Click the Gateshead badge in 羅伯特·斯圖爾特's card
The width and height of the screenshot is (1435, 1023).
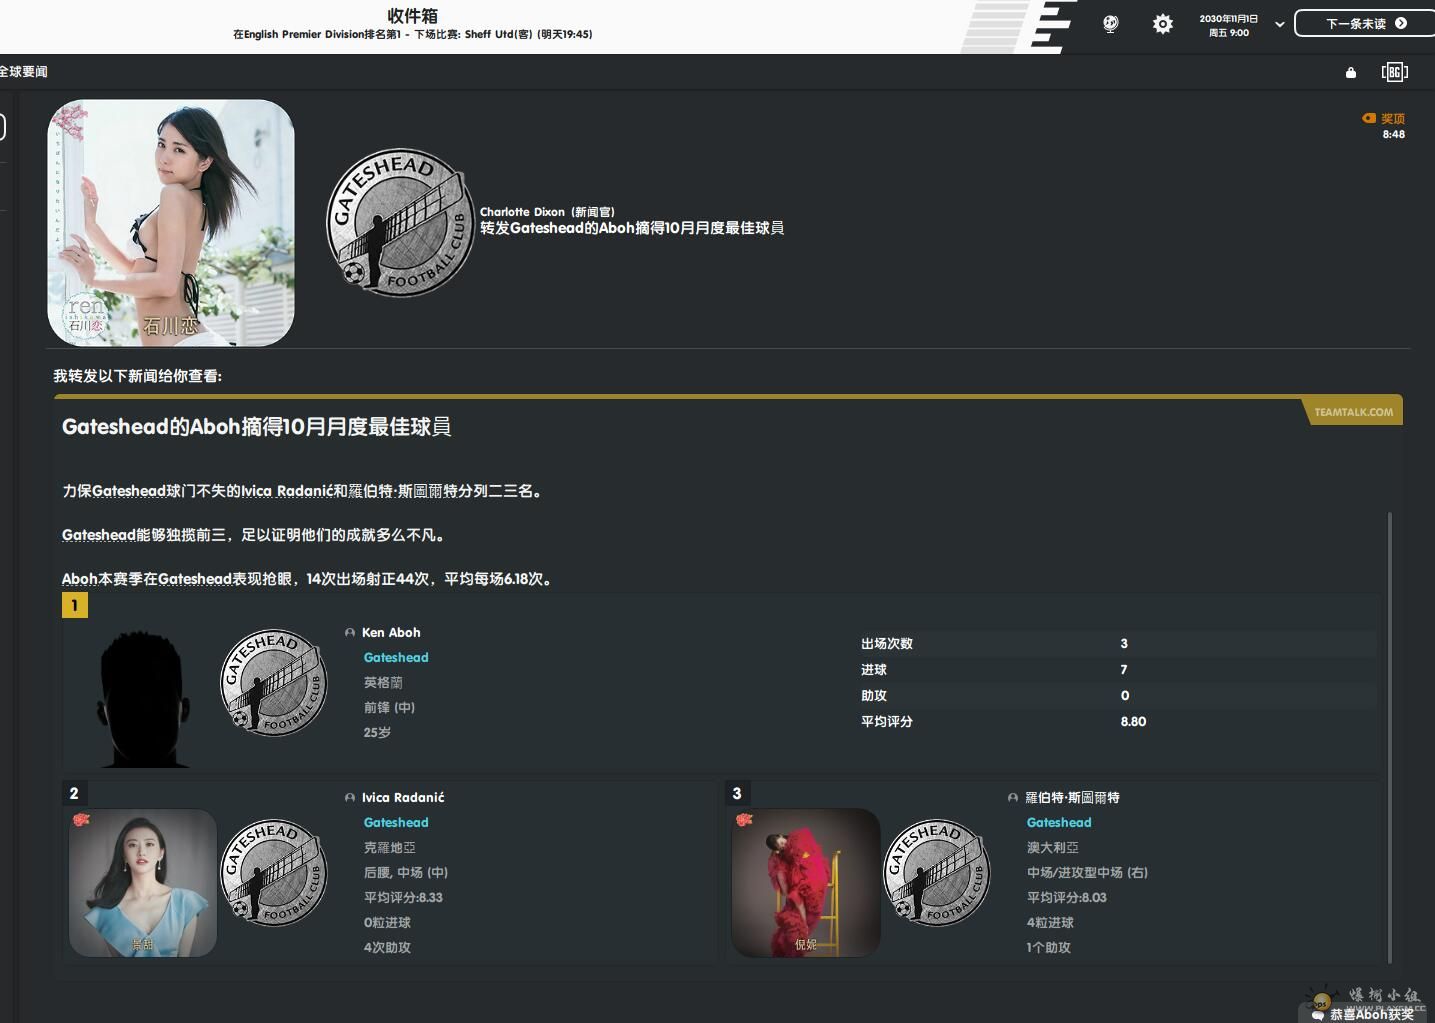937,874
